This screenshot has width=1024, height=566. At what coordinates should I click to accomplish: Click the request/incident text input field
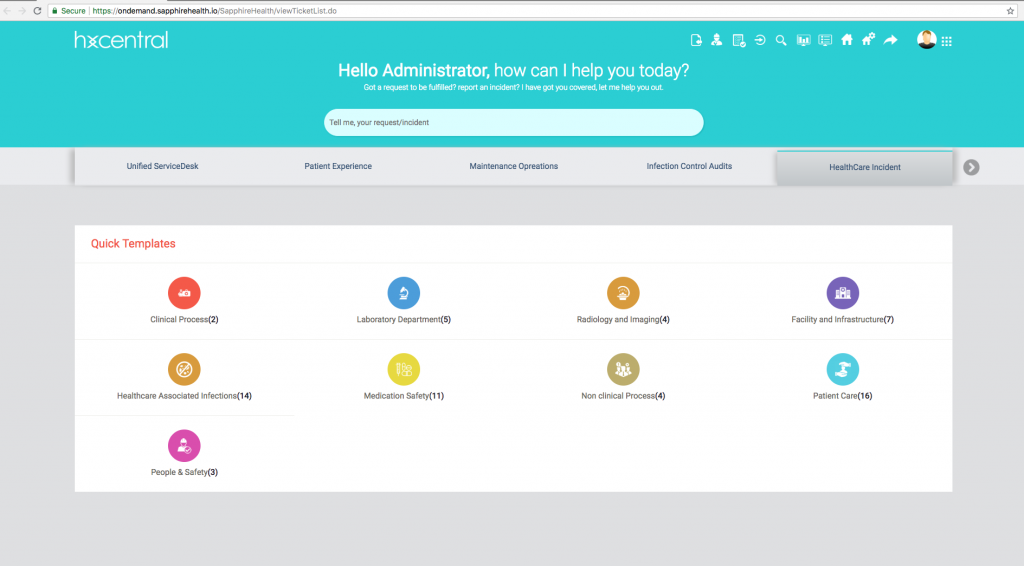pos(513,123)
